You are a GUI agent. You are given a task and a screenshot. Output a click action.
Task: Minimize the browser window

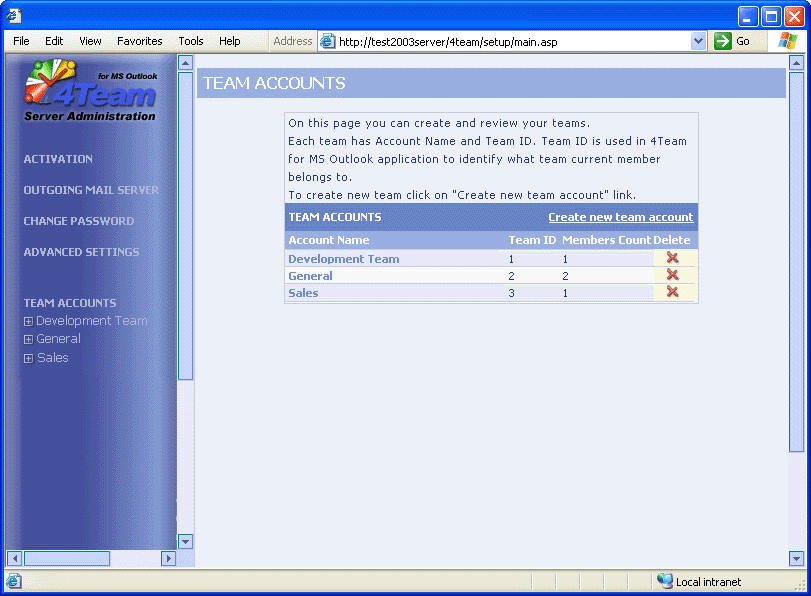[747, 17]
